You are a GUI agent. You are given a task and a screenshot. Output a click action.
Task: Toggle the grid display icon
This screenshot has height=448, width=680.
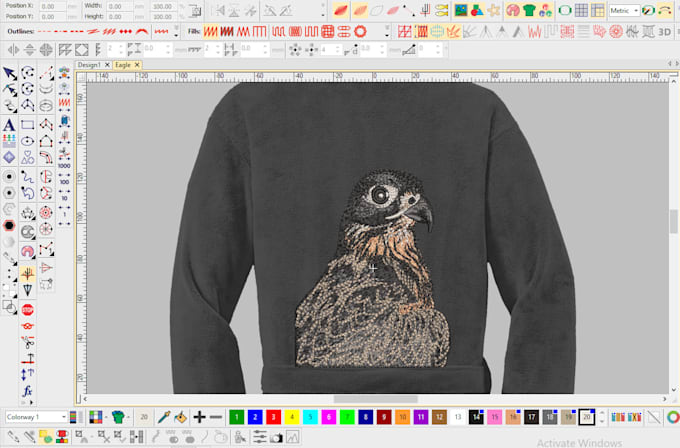click(x=581, y=10)
